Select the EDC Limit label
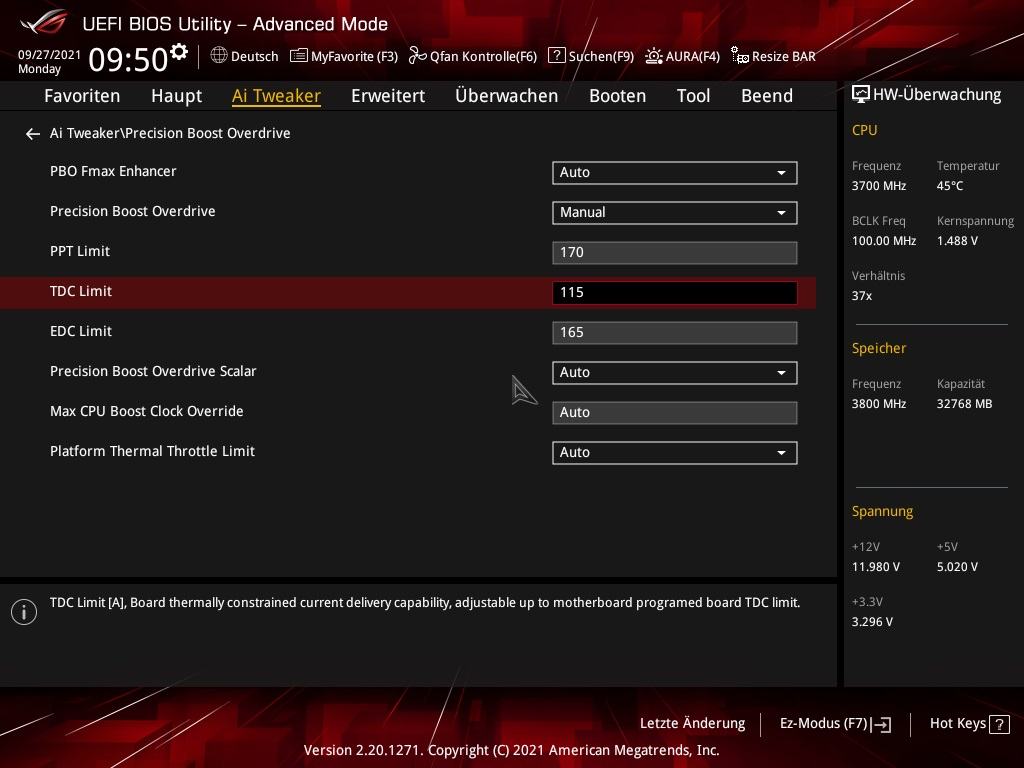Image resolution: width=1024 pixels, height=768 pixels. click(81, 331)
